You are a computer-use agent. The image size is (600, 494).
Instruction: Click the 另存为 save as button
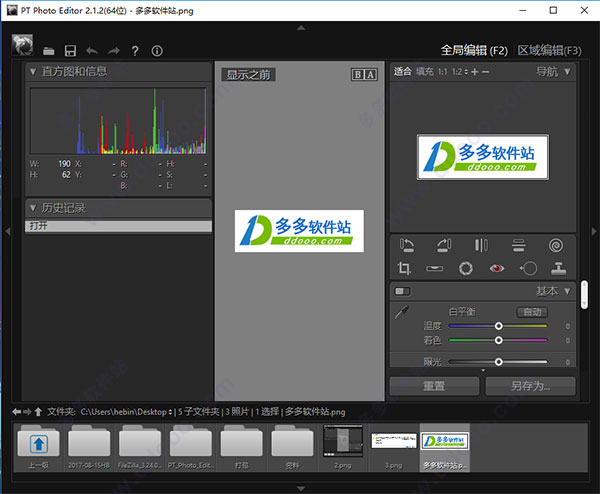pos(530,386)
